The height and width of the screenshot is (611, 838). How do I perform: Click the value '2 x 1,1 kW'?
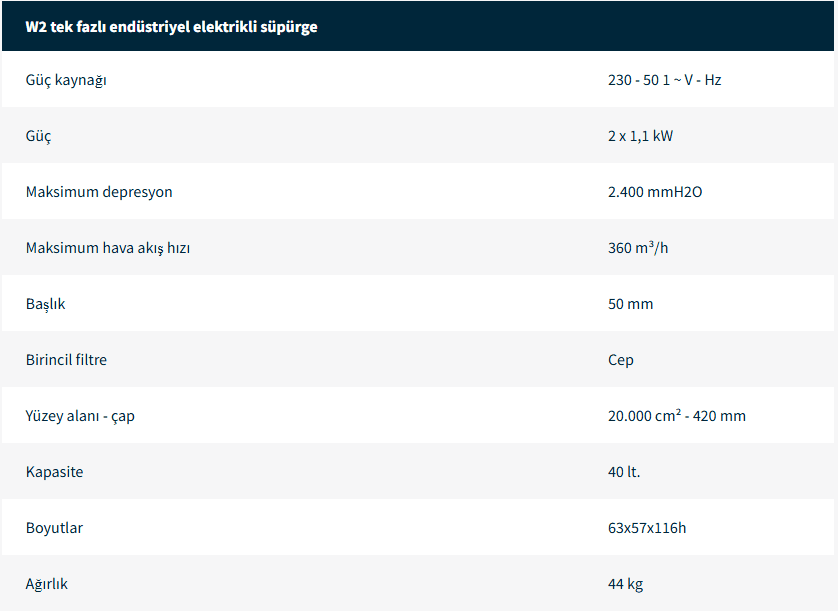coord(640,136)
